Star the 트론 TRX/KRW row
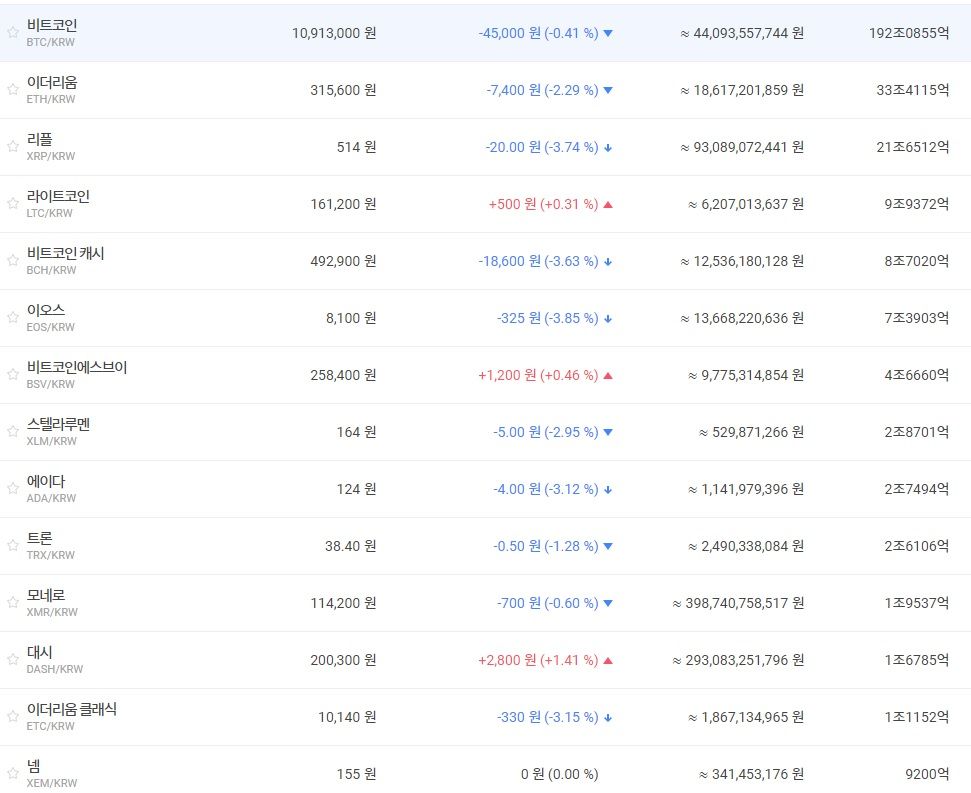 click(x=12, y=545)
